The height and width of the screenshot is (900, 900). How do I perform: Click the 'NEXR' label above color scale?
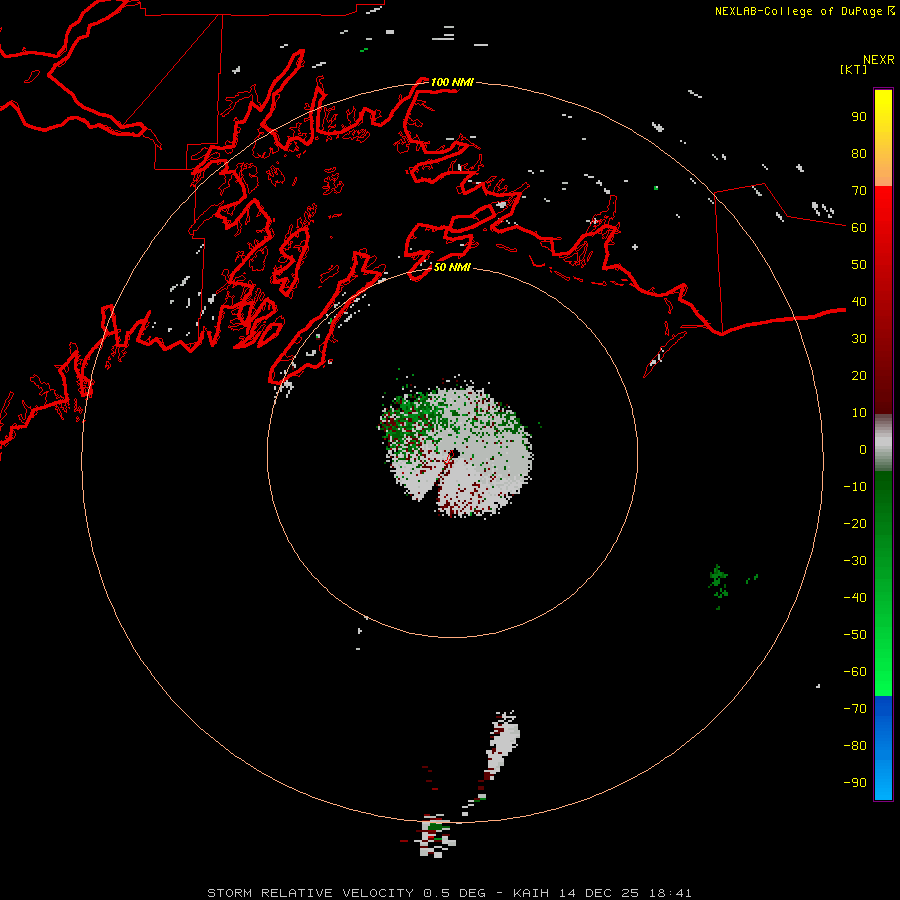pyautogui.click(x=879, y=60)
